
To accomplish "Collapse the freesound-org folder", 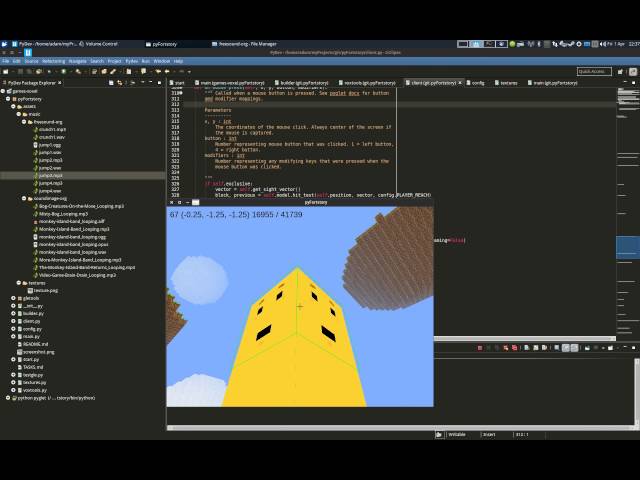I will click(24, 122).
